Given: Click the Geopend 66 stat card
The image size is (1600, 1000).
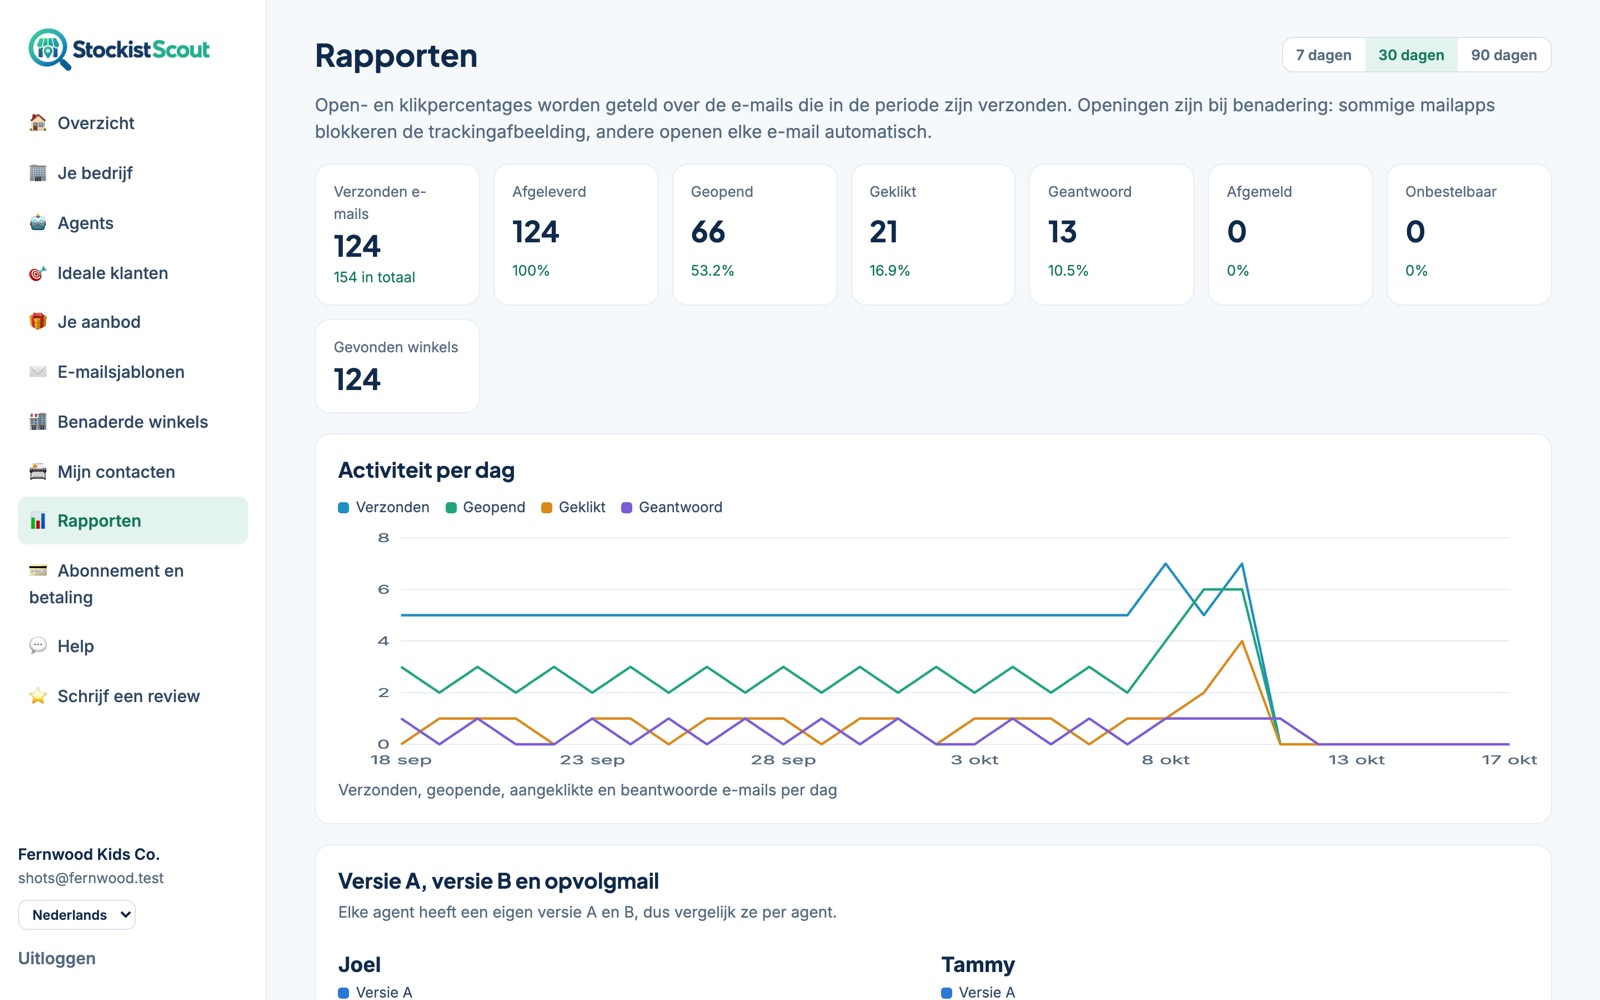Looking at the screenshot, I should [x=755, y=235].
